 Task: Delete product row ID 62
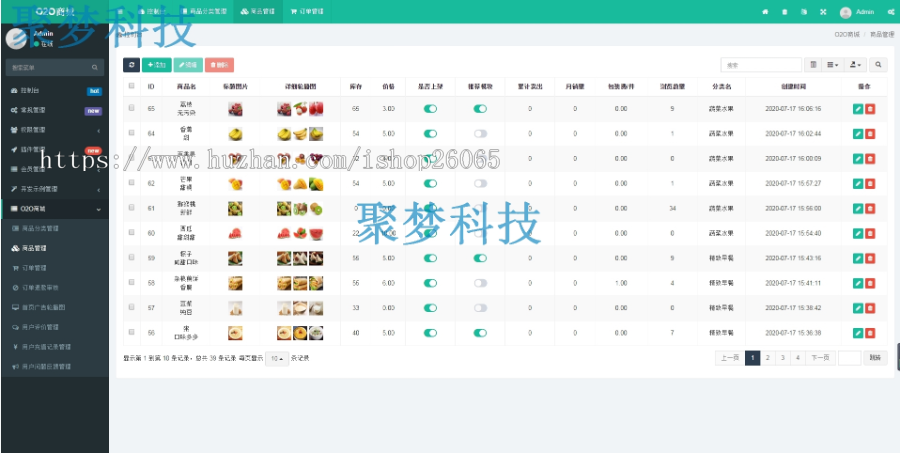(x=870, y=183)
